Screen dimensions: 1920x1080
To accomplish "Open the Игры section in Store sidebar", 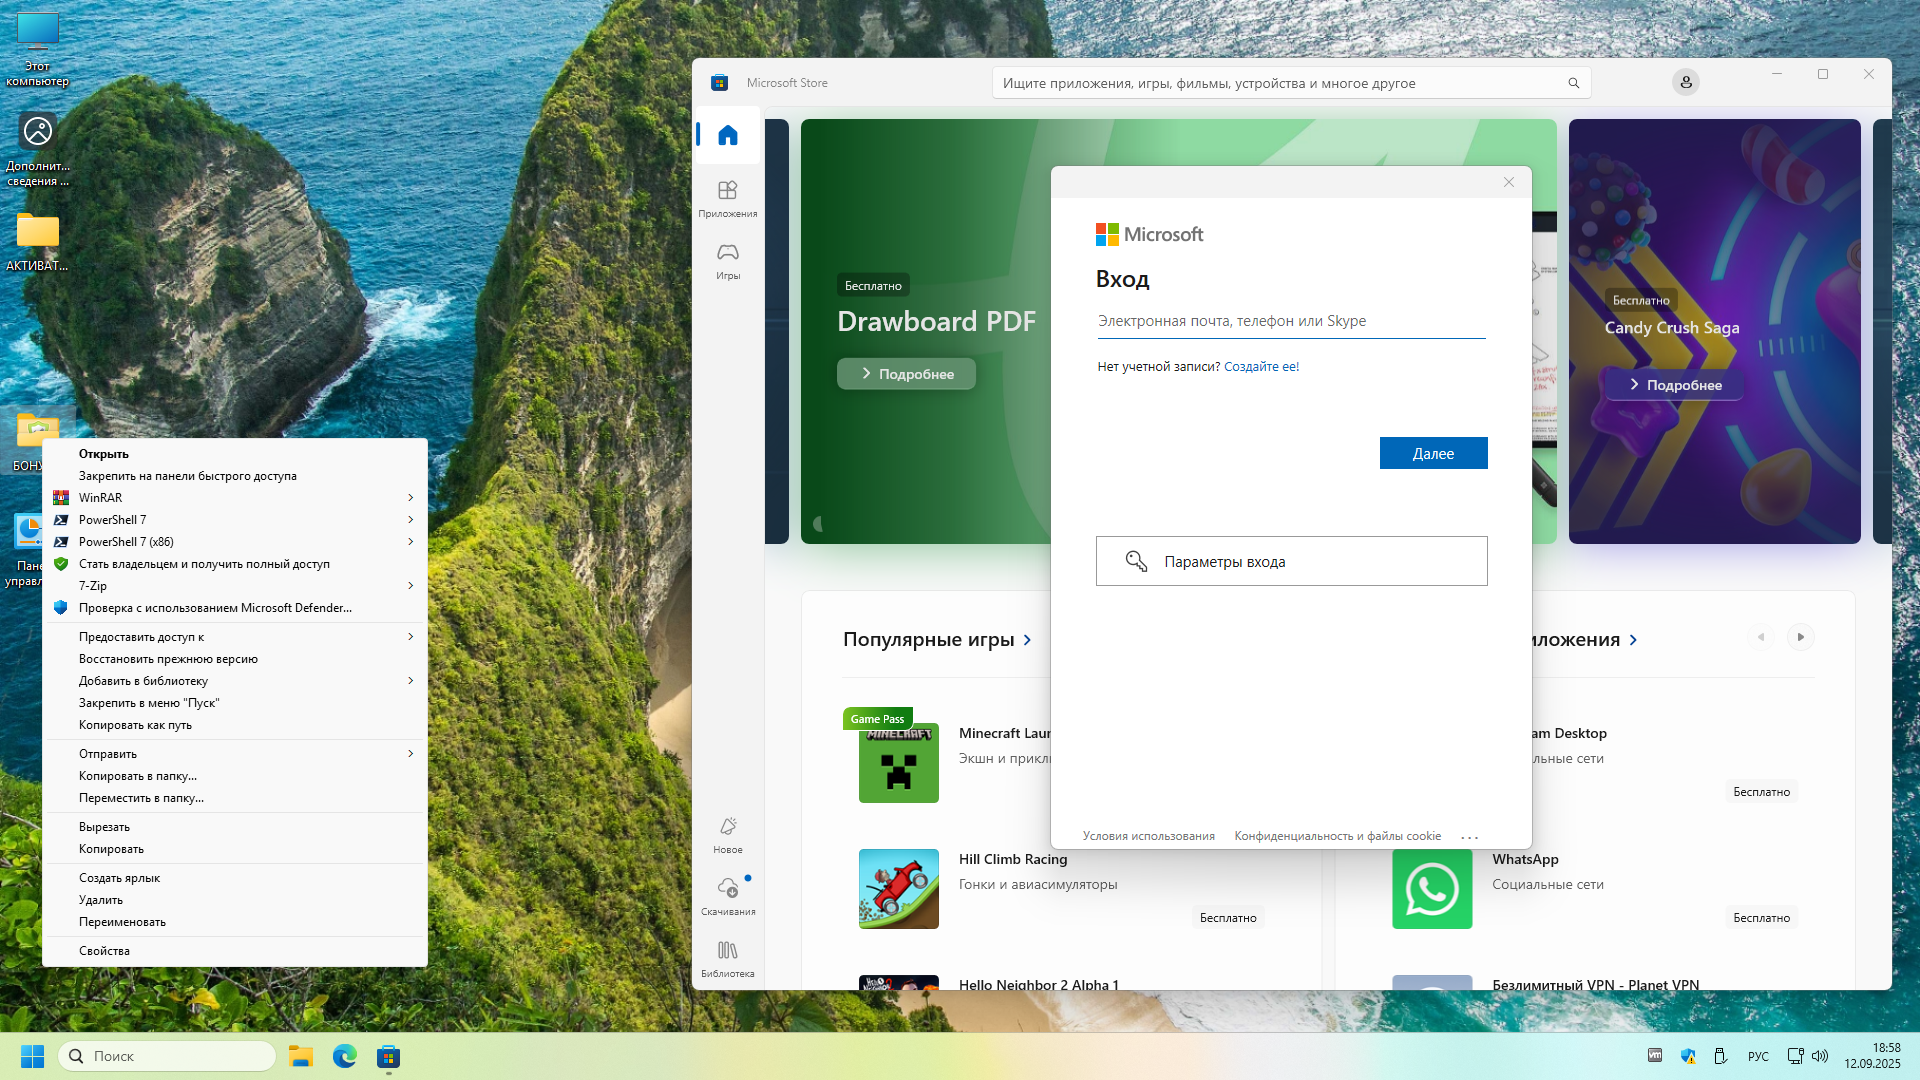I will 728,260.
